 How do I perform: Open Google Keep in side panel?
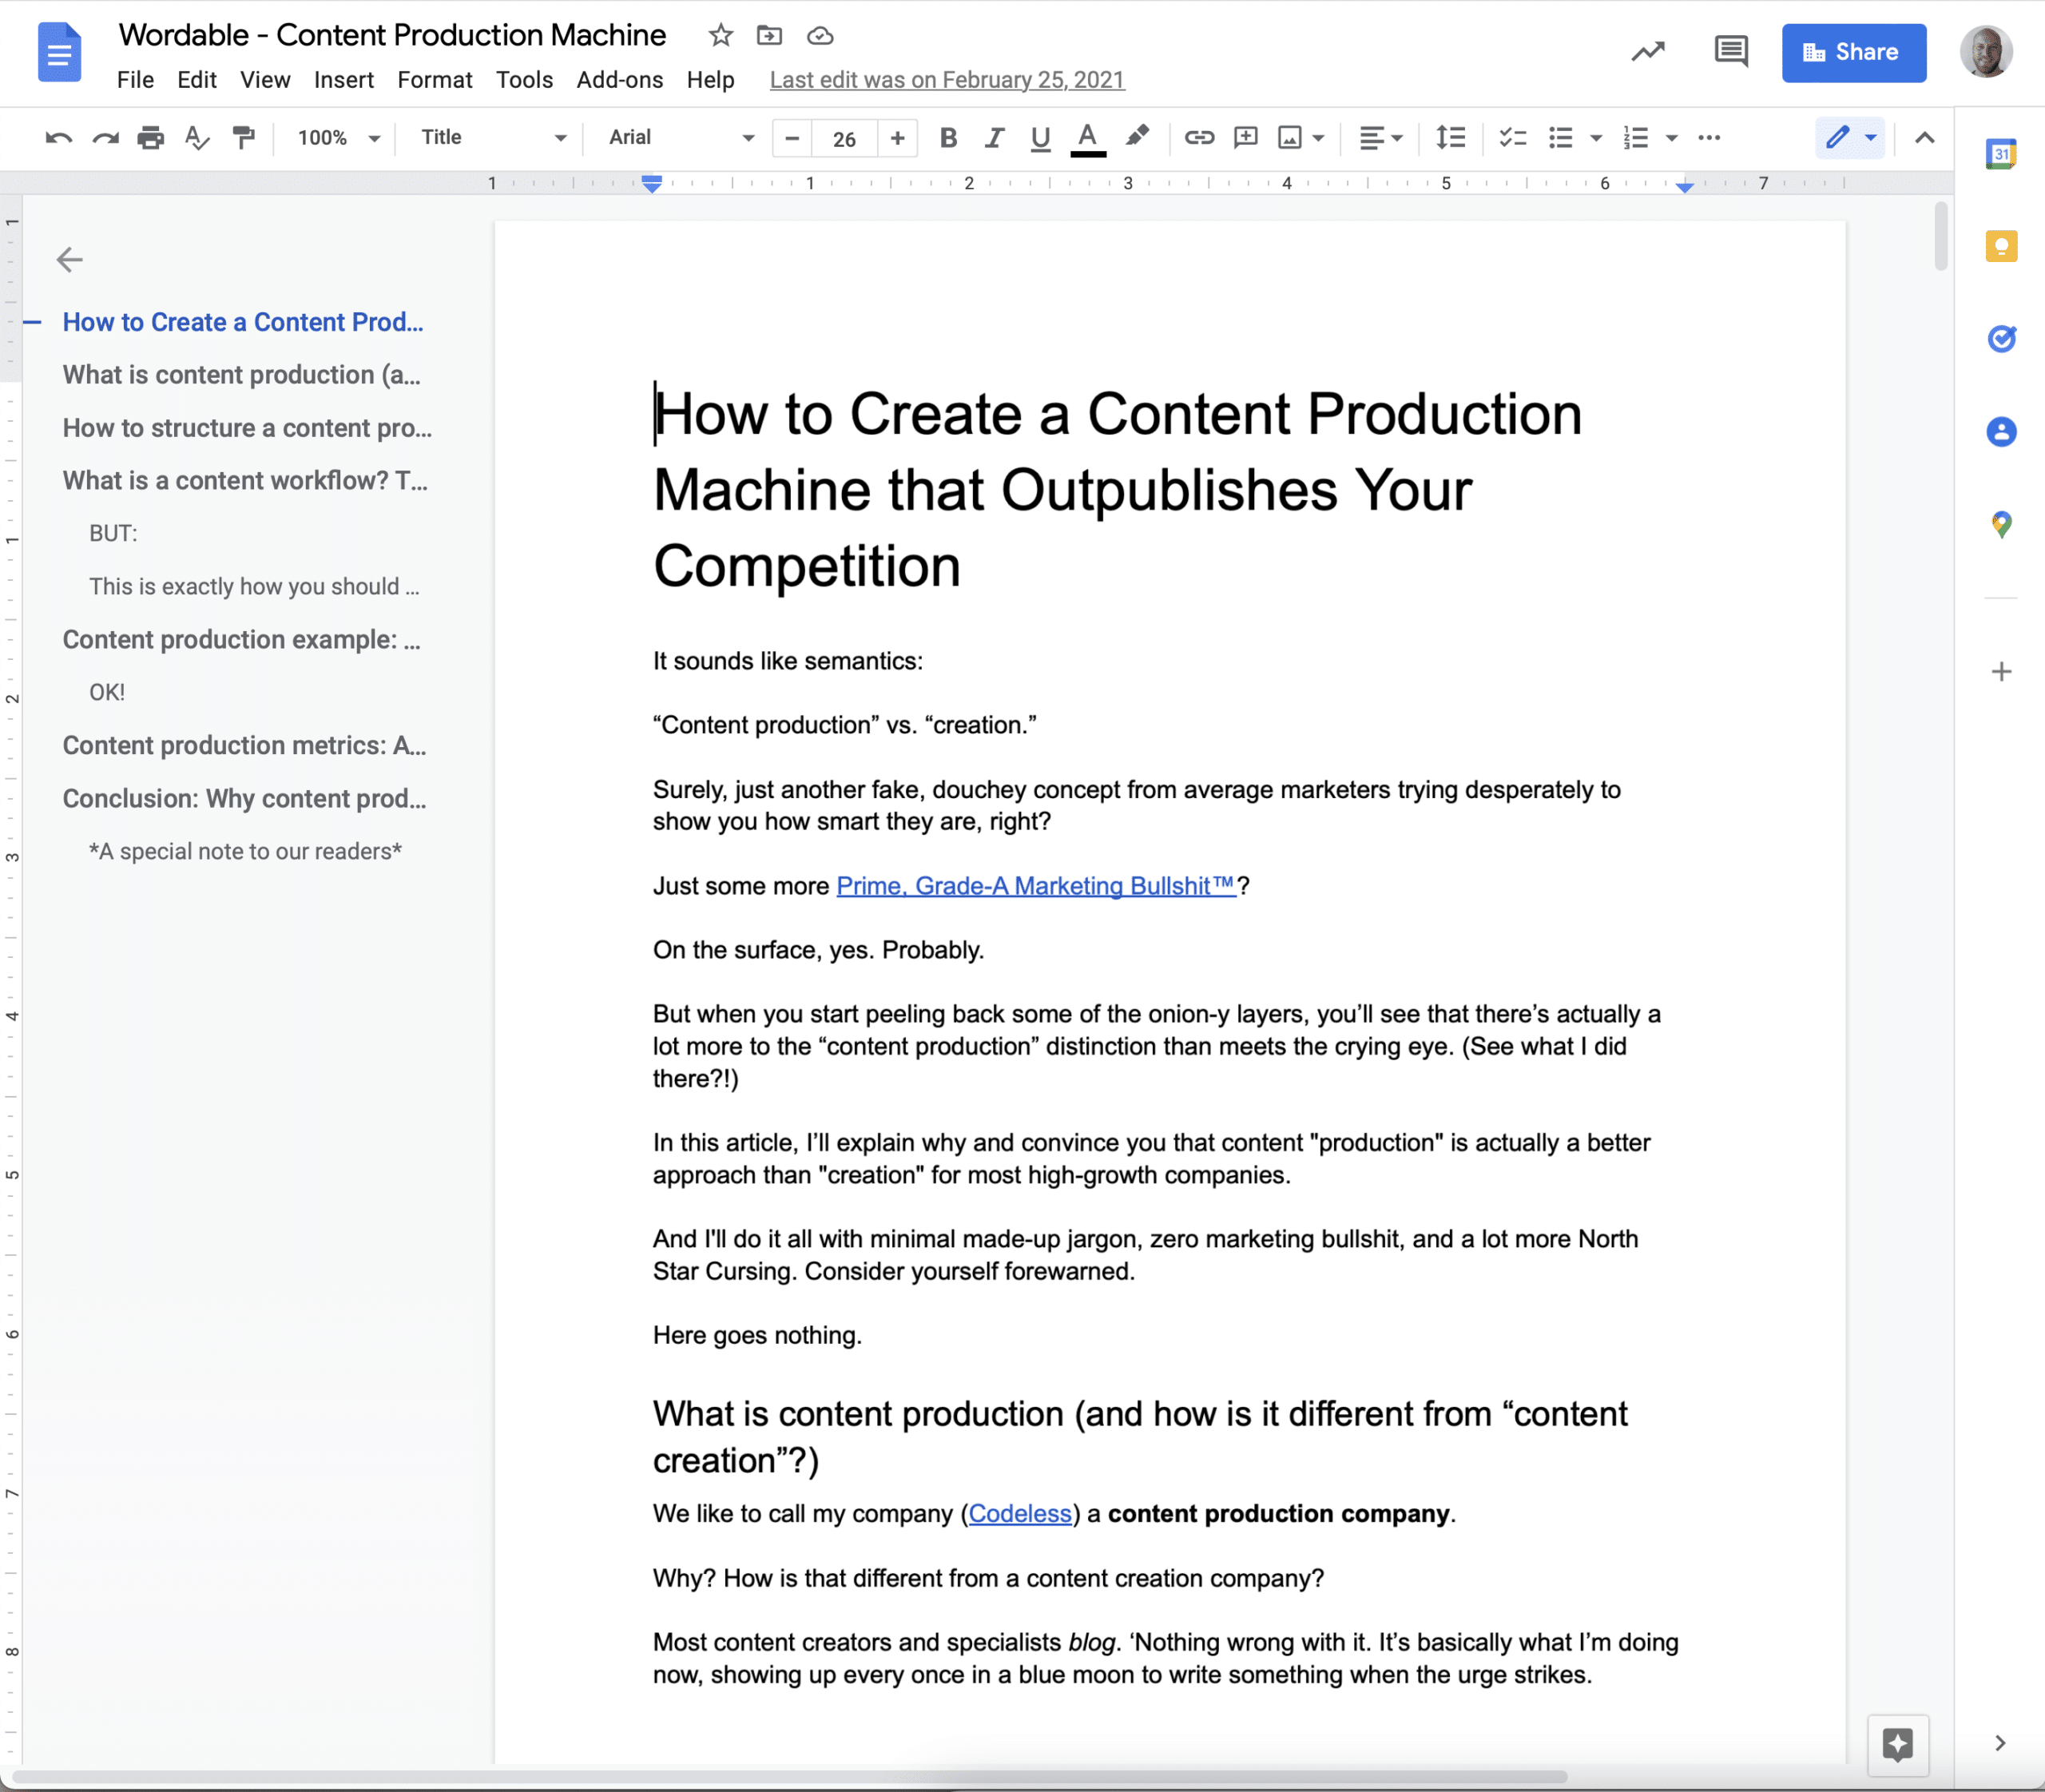click(2000, 246)
